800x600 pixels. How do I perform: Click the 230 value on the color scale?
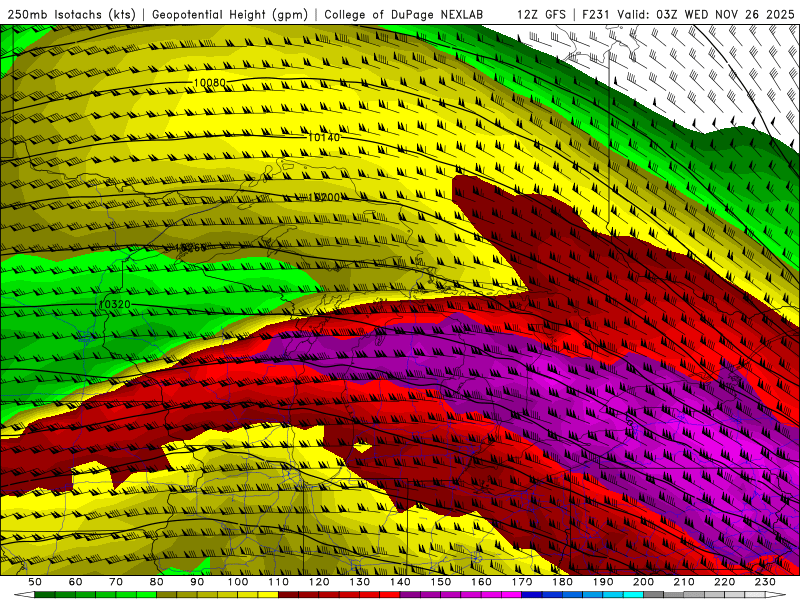tap(765, 582)
